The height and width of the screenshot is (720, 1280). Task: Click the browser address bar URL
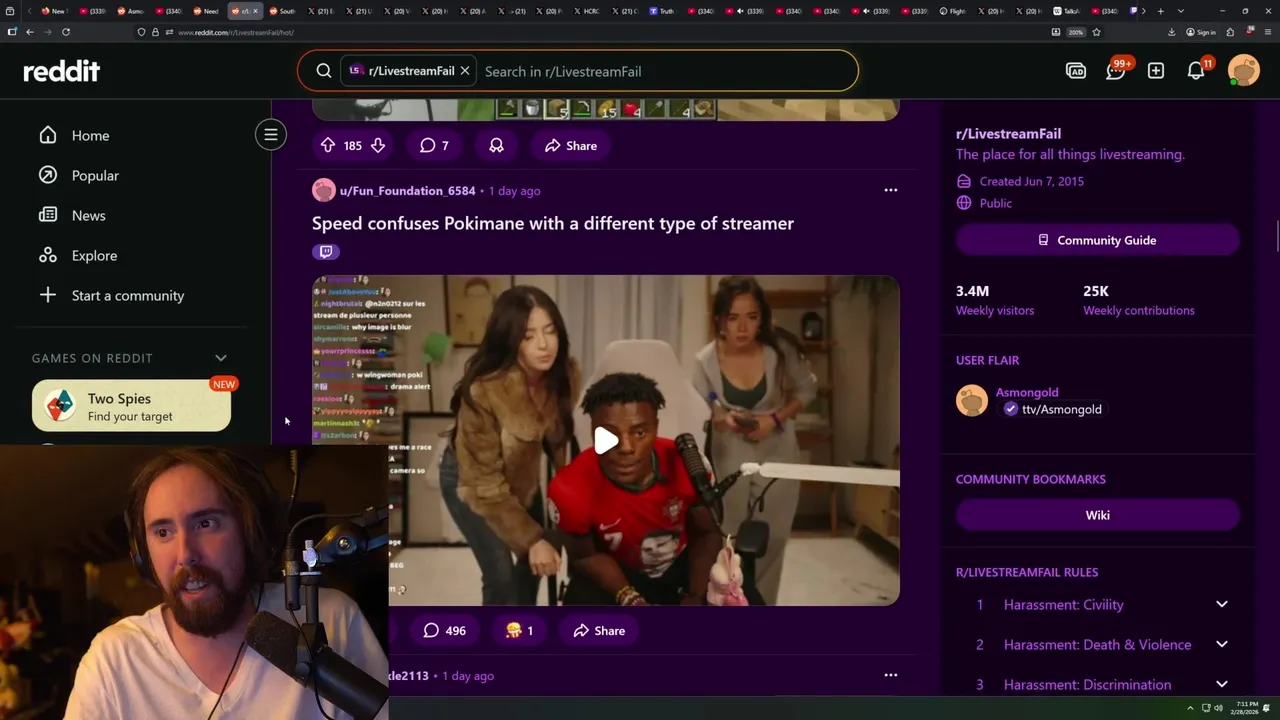pyautogui.click(x=236, y=32)
